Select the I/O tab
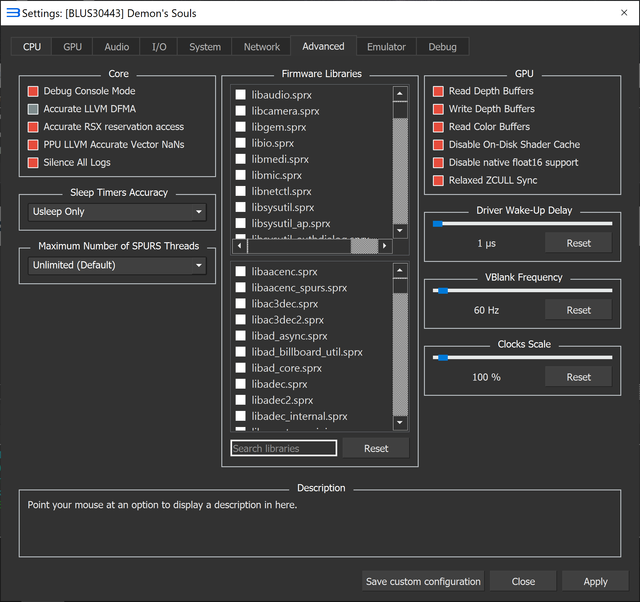The image size is (640, 602). [159, 47]
